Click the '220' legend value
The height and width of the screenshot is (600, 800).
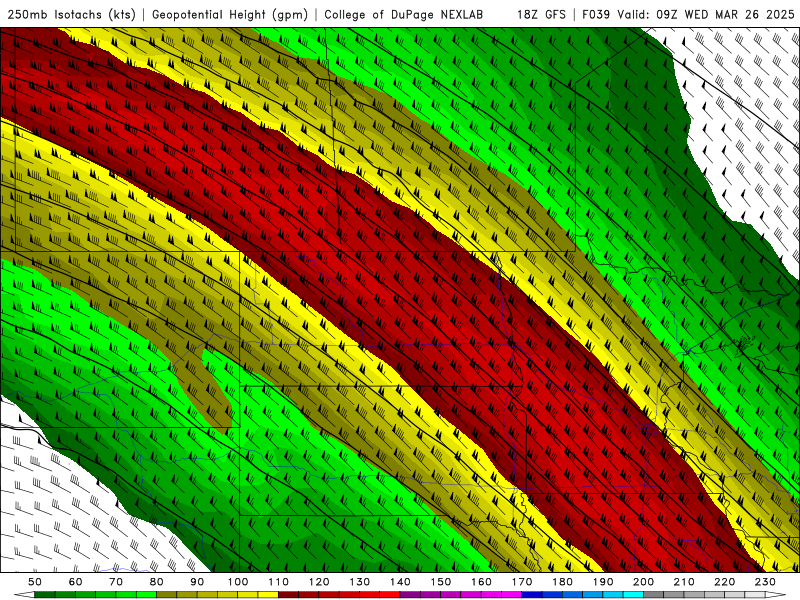[x=725, y=582]
